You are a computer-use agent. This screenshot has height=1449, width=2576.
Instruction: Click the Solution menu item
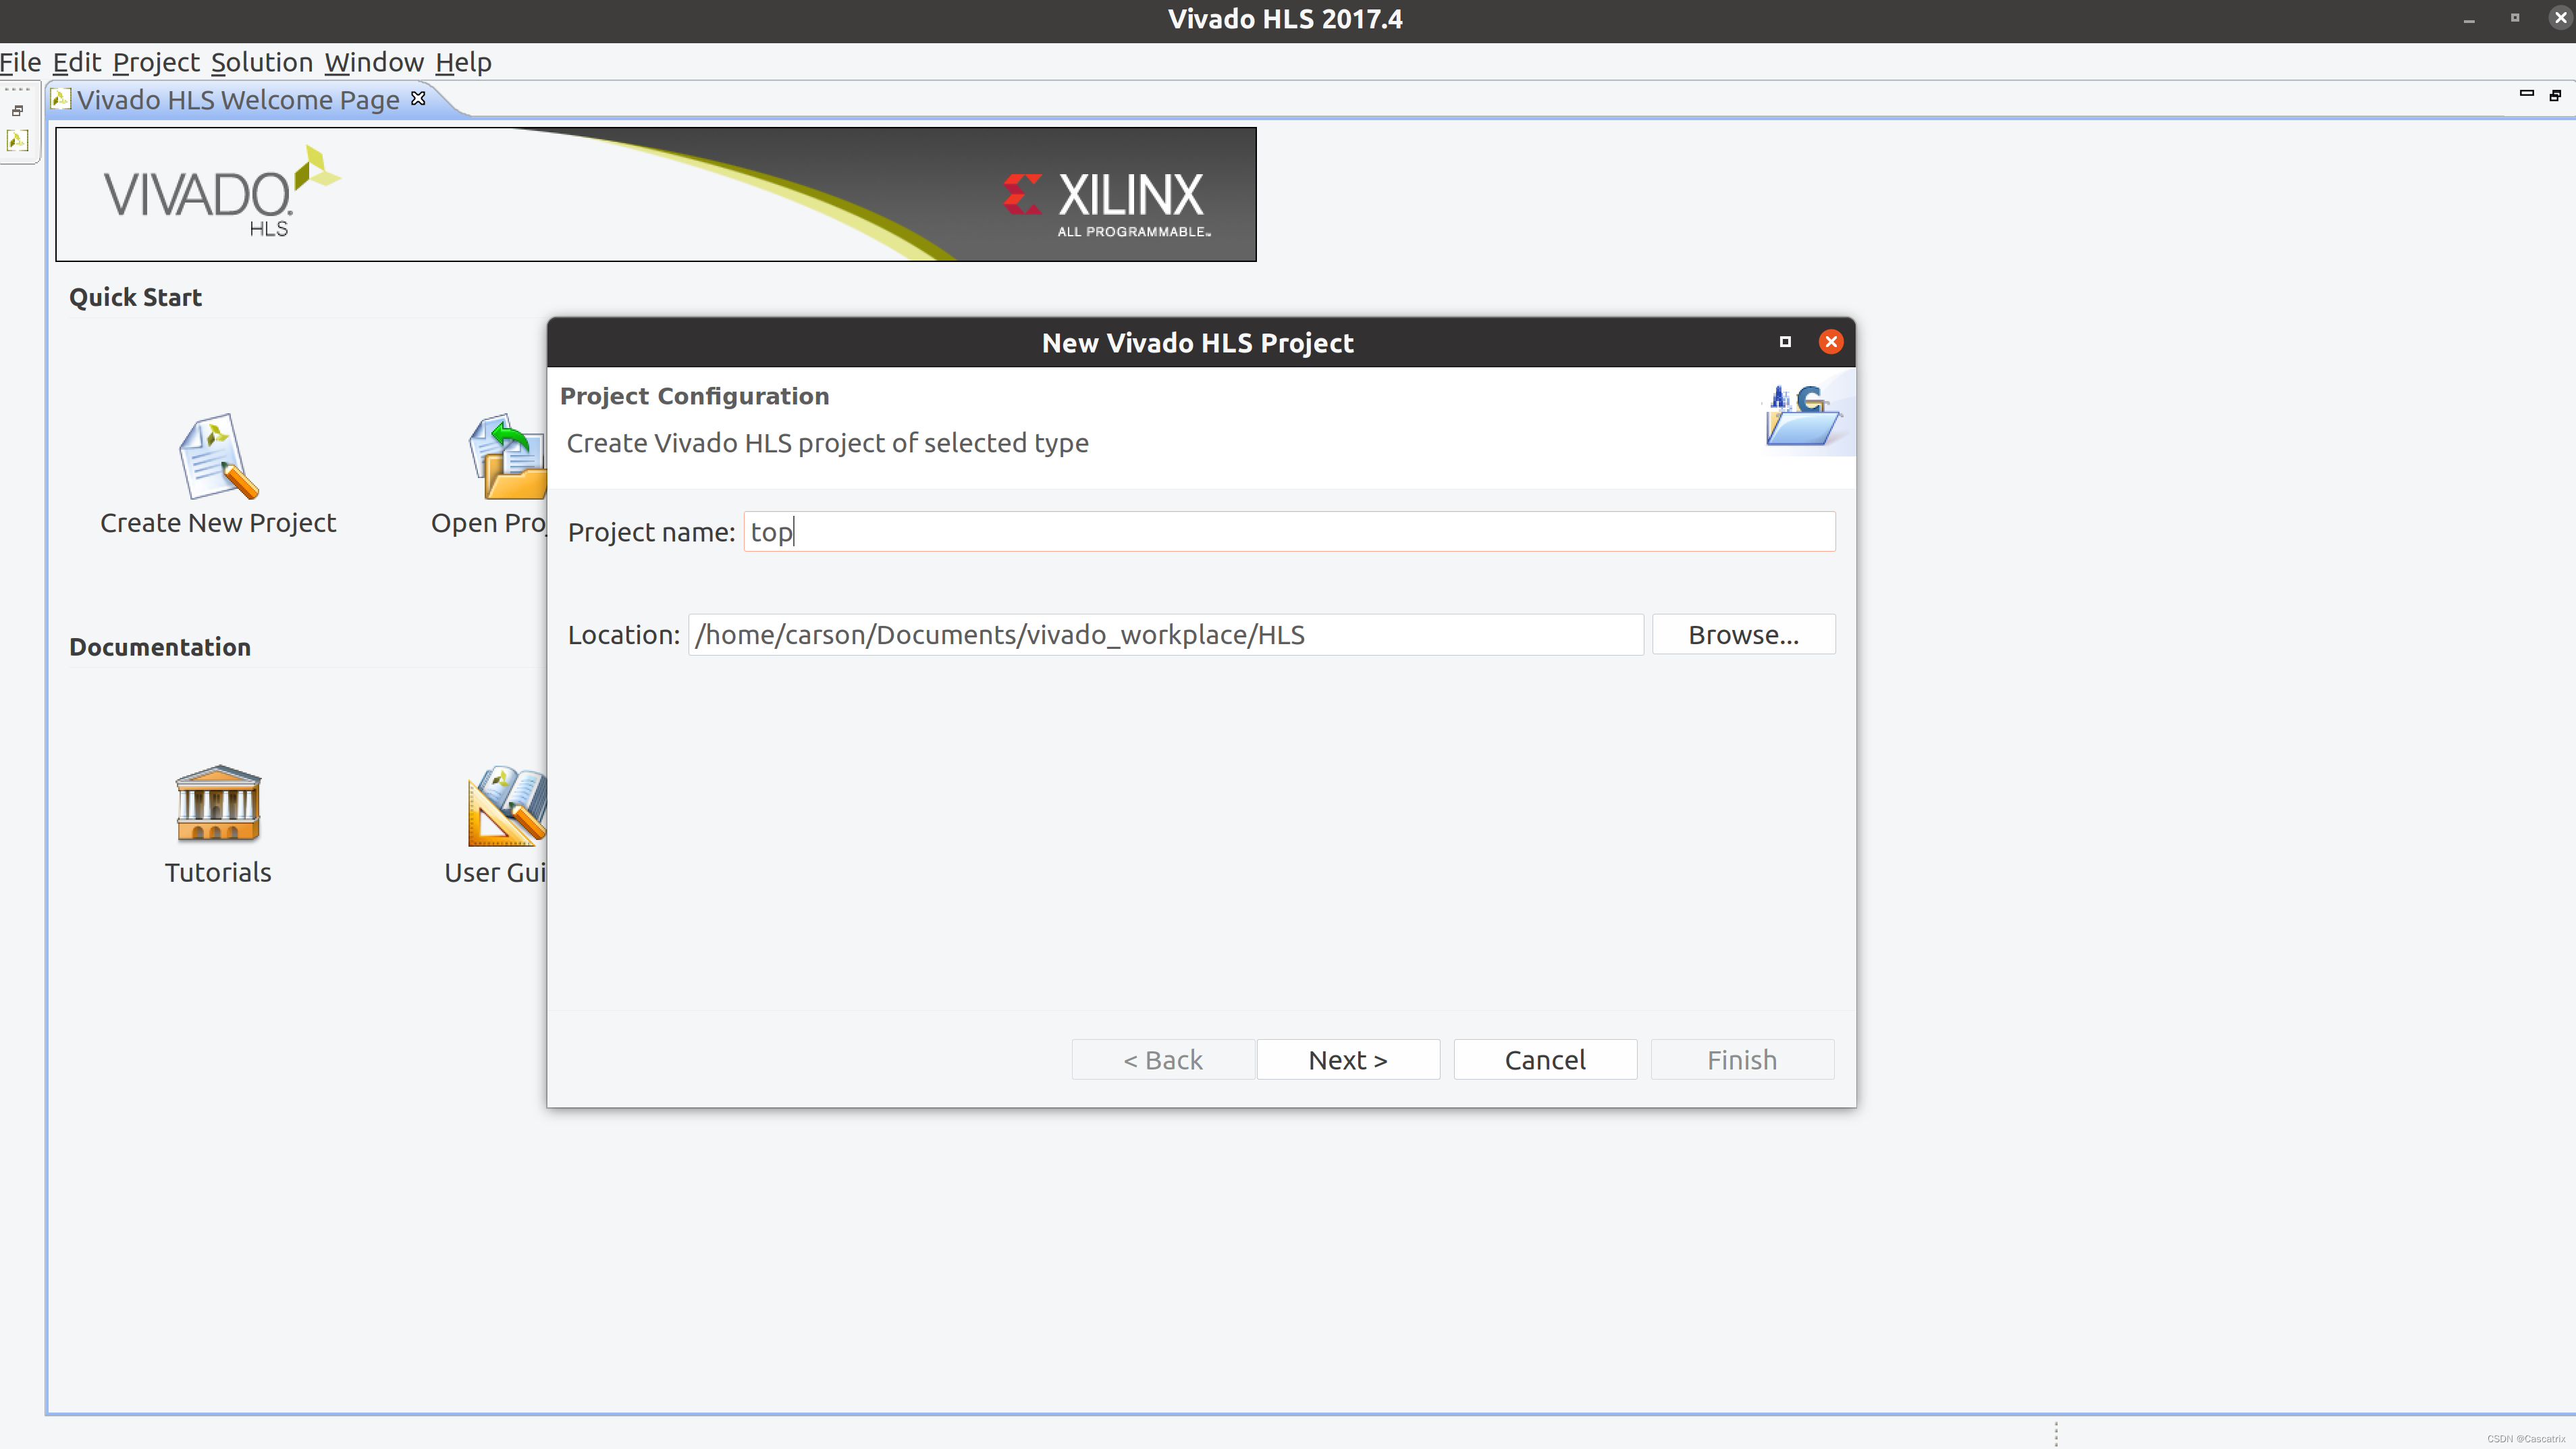pos(260,62)
